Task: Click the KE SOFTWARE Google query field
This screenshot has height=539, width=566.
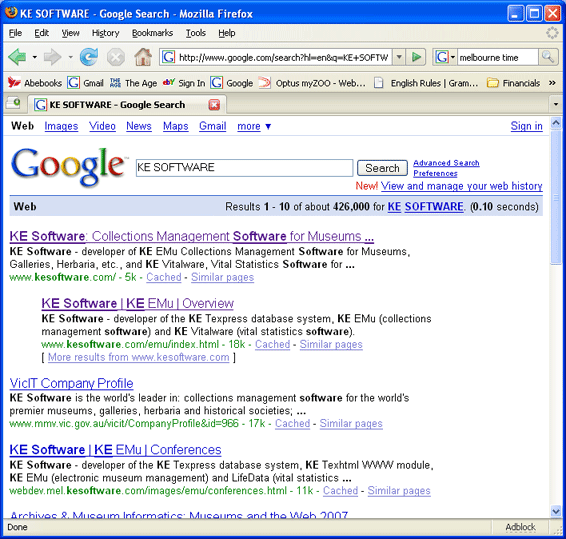Action: [244, 168]
